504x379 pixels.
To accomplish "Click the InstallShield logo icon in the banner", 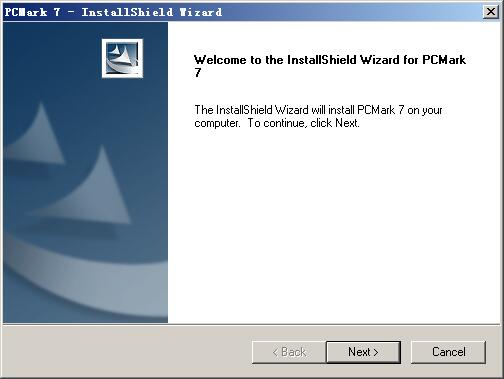I will [x=122, y=58].
